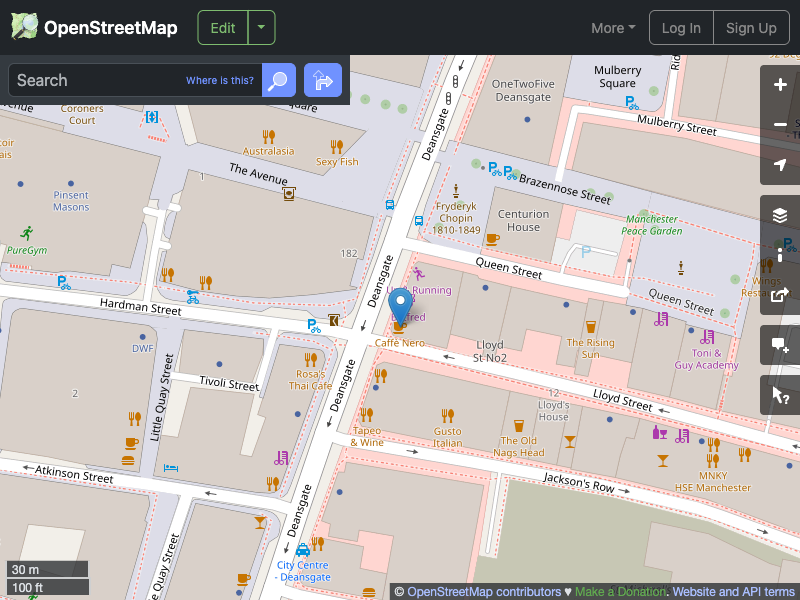Activate the Query features tool
This screenshot has width=800, height=600.
(x=779, y=394)
